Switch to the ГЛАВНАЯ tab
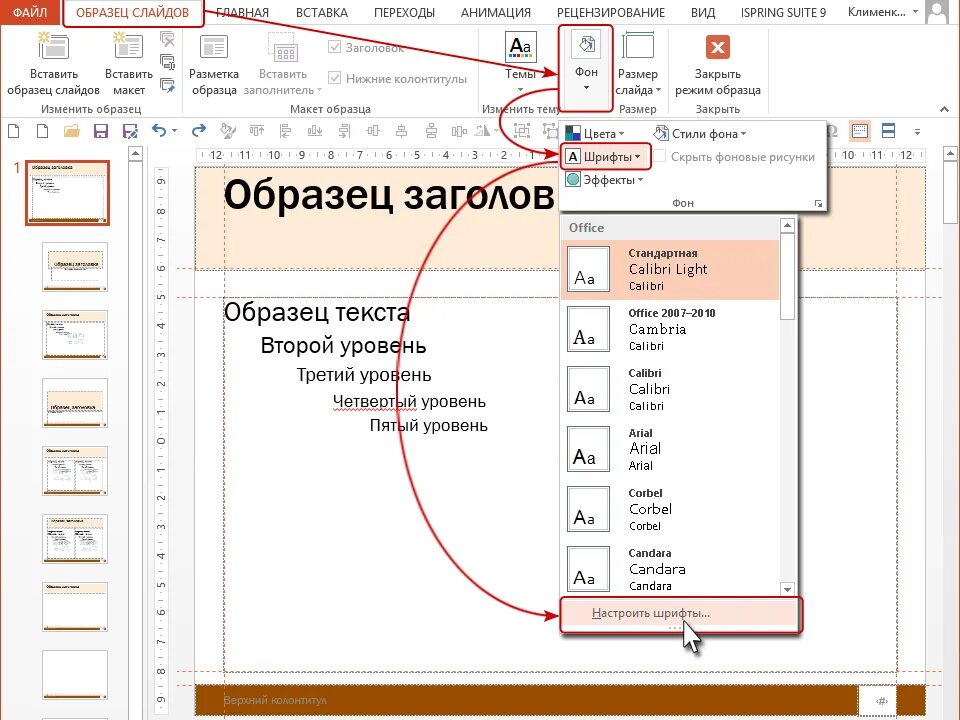 click(x=242, y=12)
